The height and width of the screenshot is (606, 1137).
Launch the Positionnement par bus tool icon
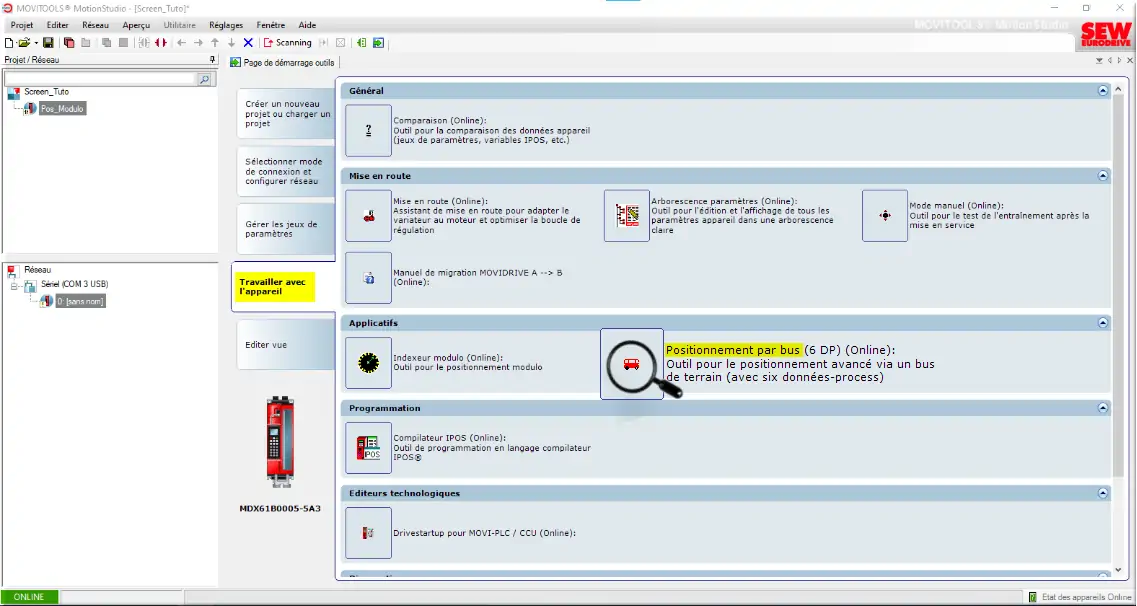632,364
